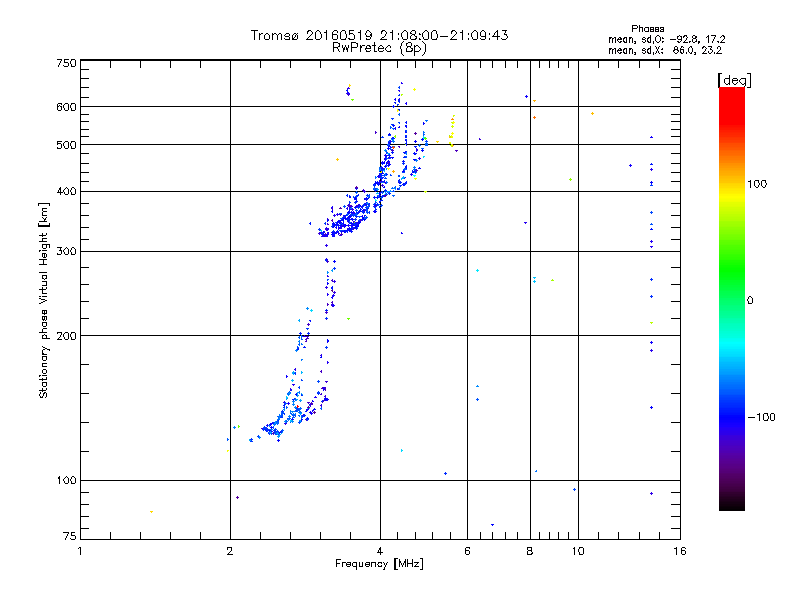The width and height of the screenshot is (800, 600).
Task: Click the '1' x-axis tick label
Action: coord(80,551)
